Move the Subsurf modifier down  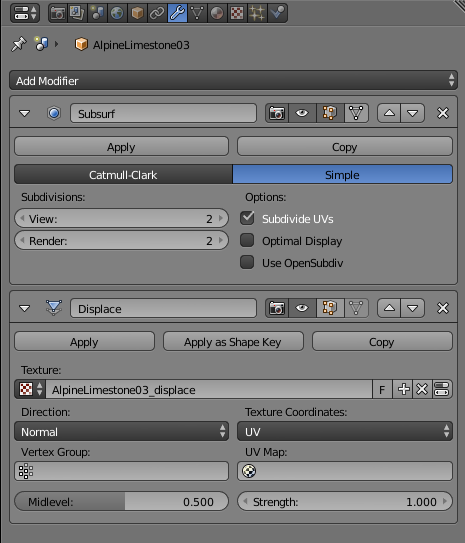pos(412,113)
